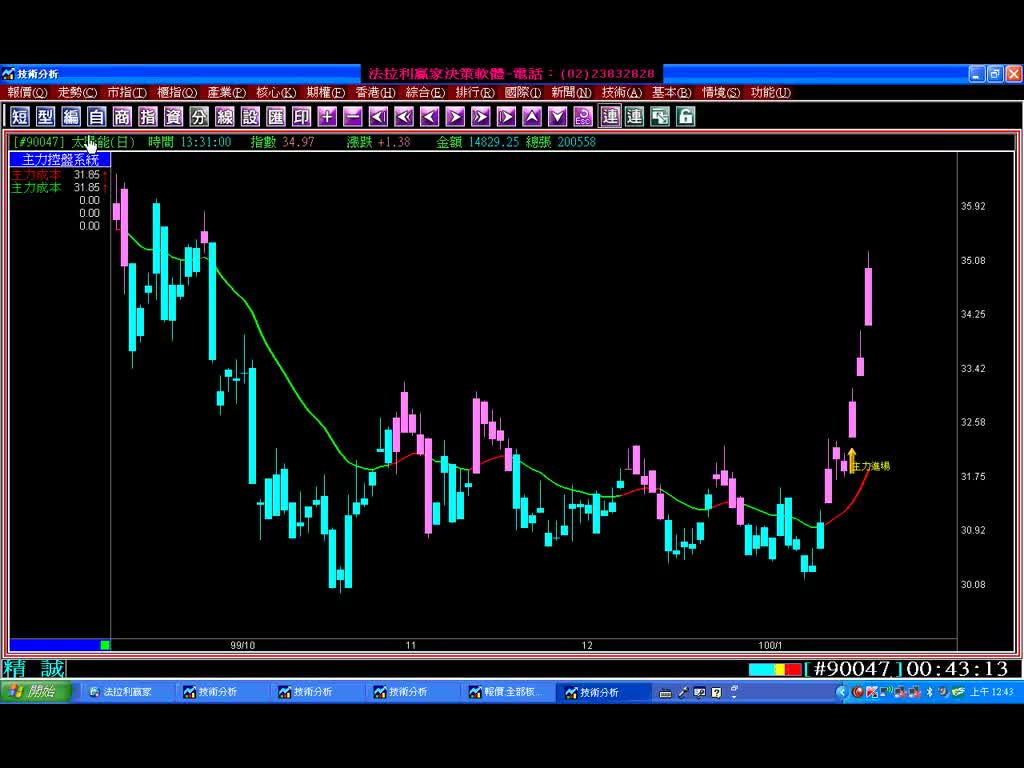1024x768 pixels.
Task: Rewind using the double-left-arrow icon
Action: click(404, 117)
